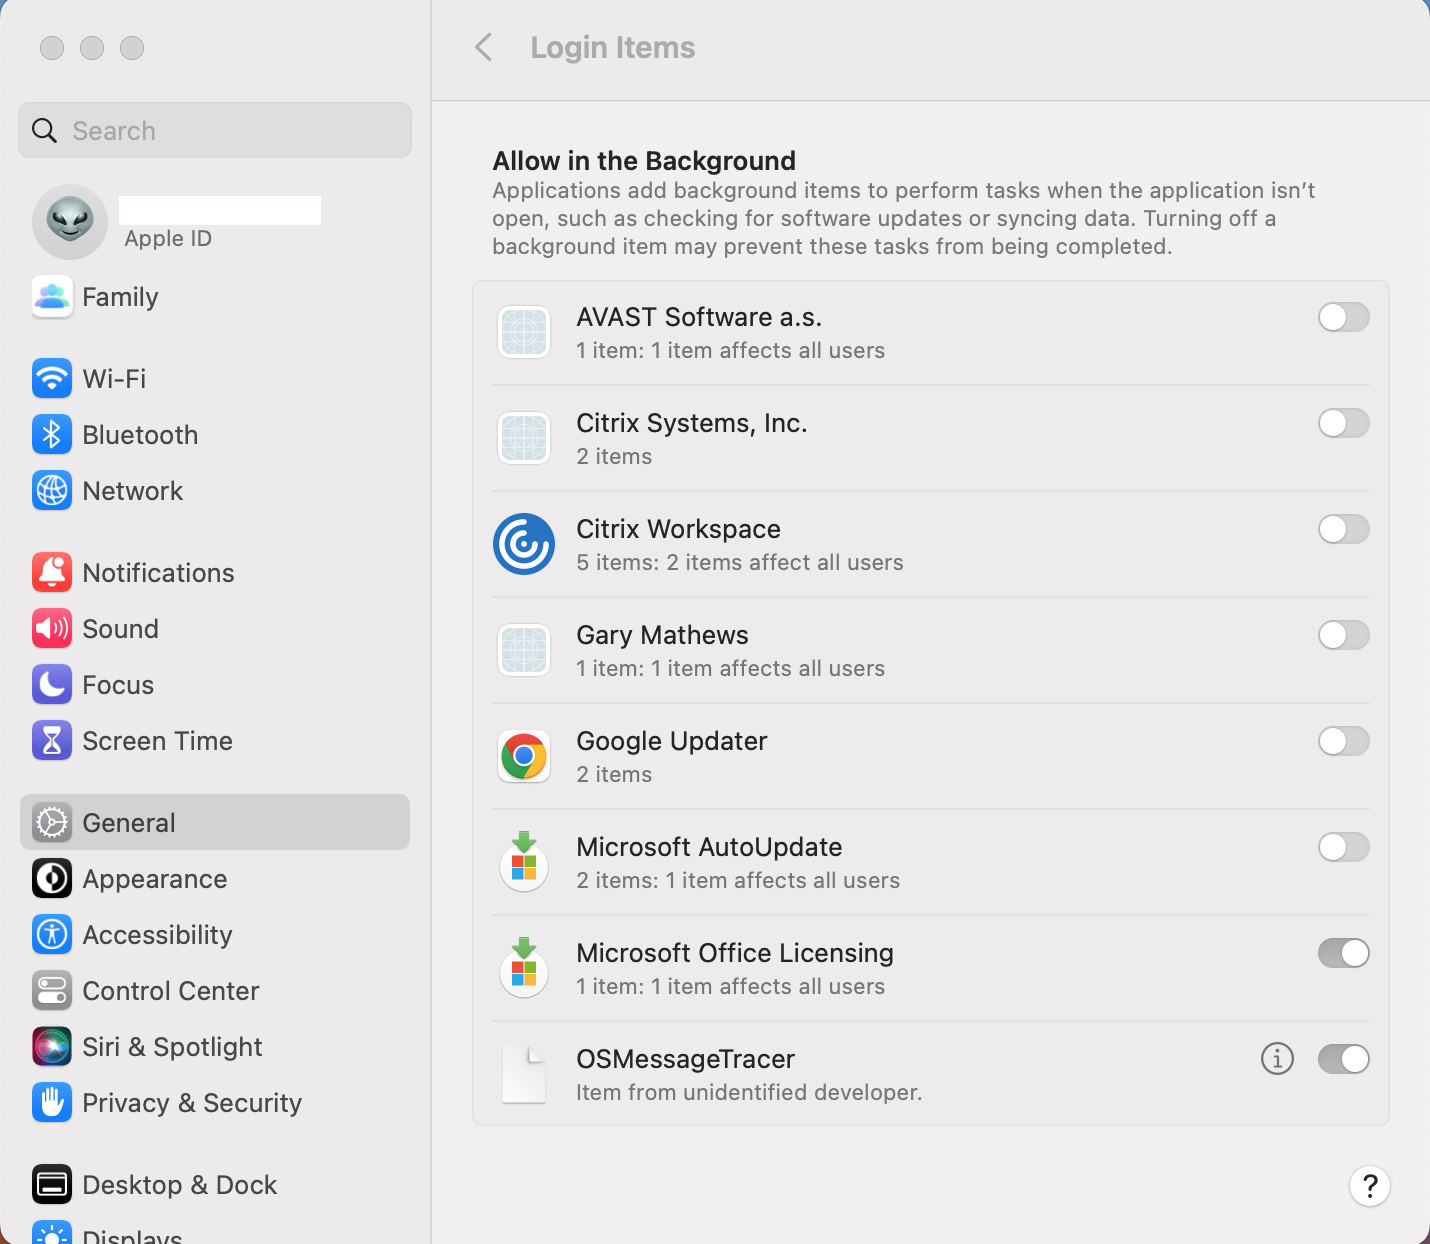
Task: Enable AVAST Software background toggle
Action: (x=1344, y=317)
